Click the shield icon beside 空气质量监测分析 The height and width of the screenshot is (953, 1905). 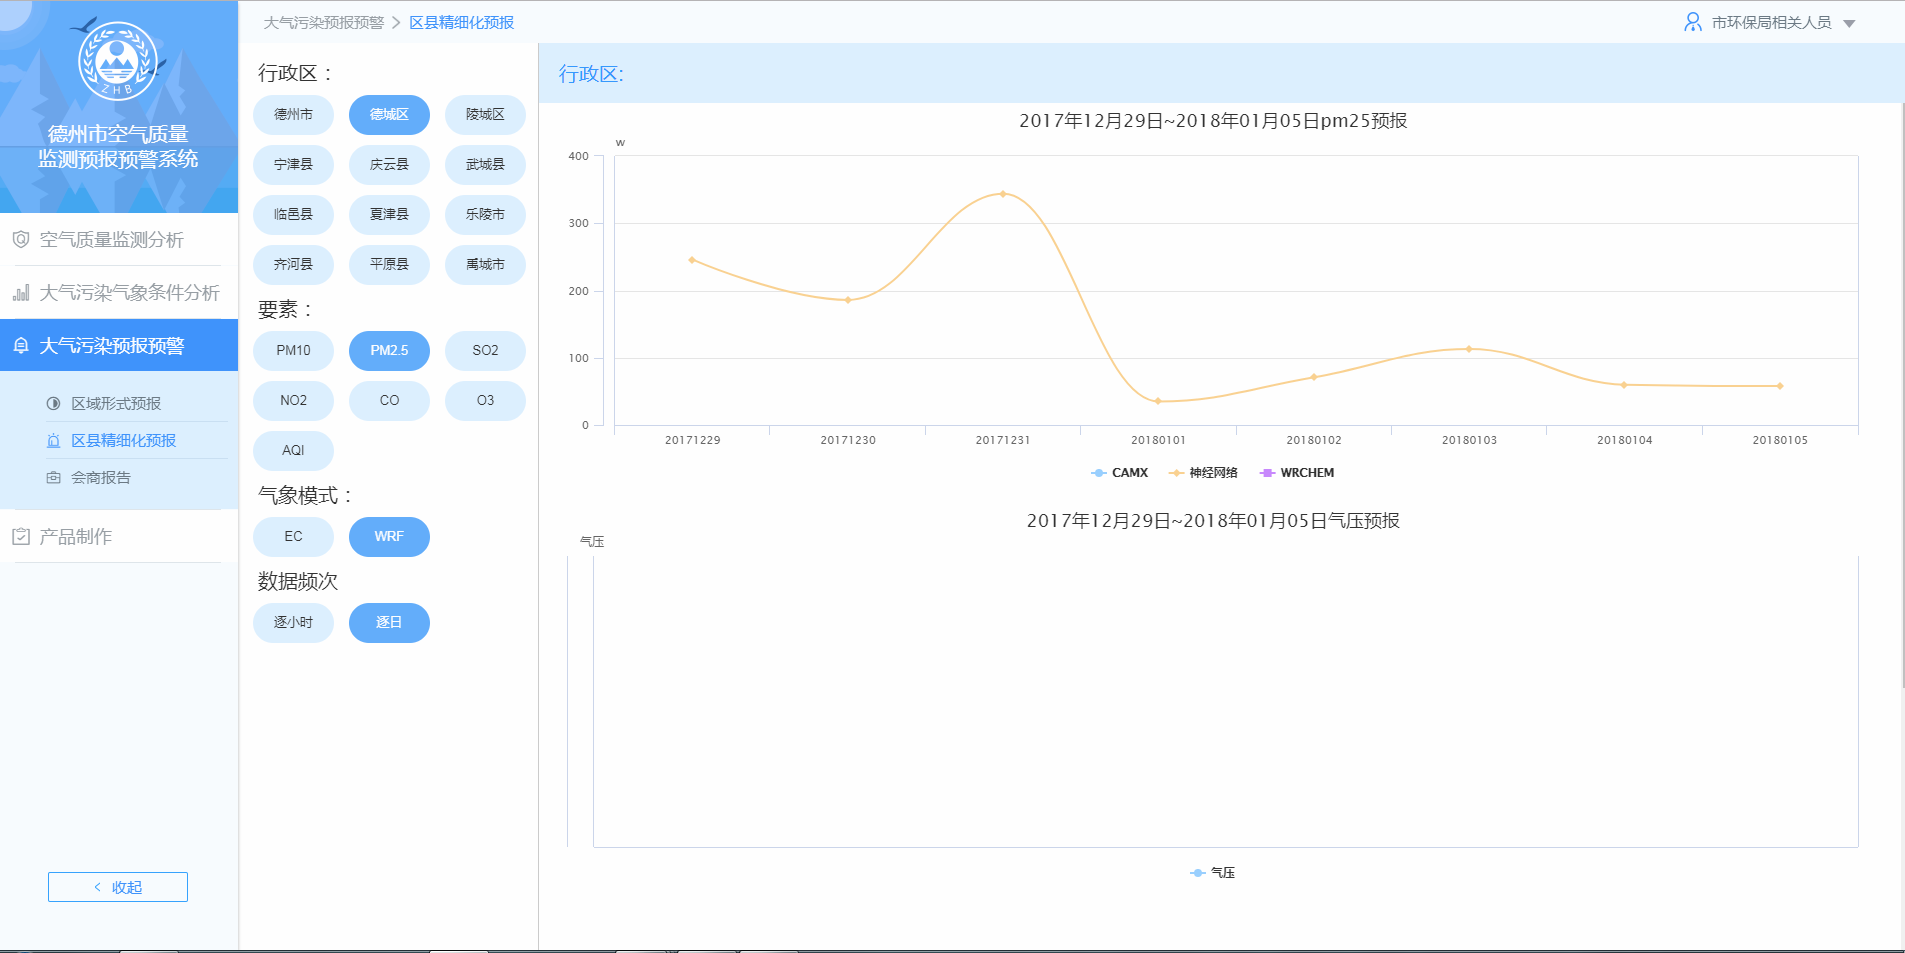coord(21,240)
